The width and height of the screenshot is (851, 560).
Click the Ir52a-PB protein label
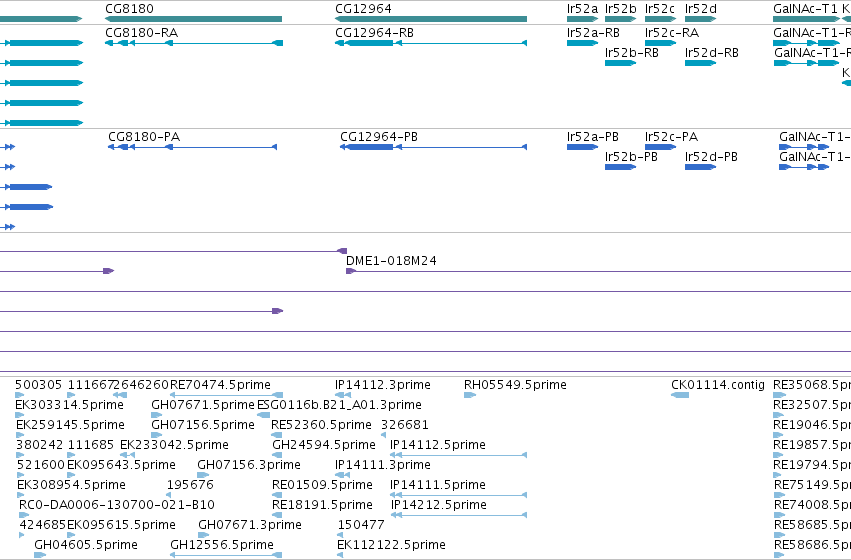(x=593, y=137)
